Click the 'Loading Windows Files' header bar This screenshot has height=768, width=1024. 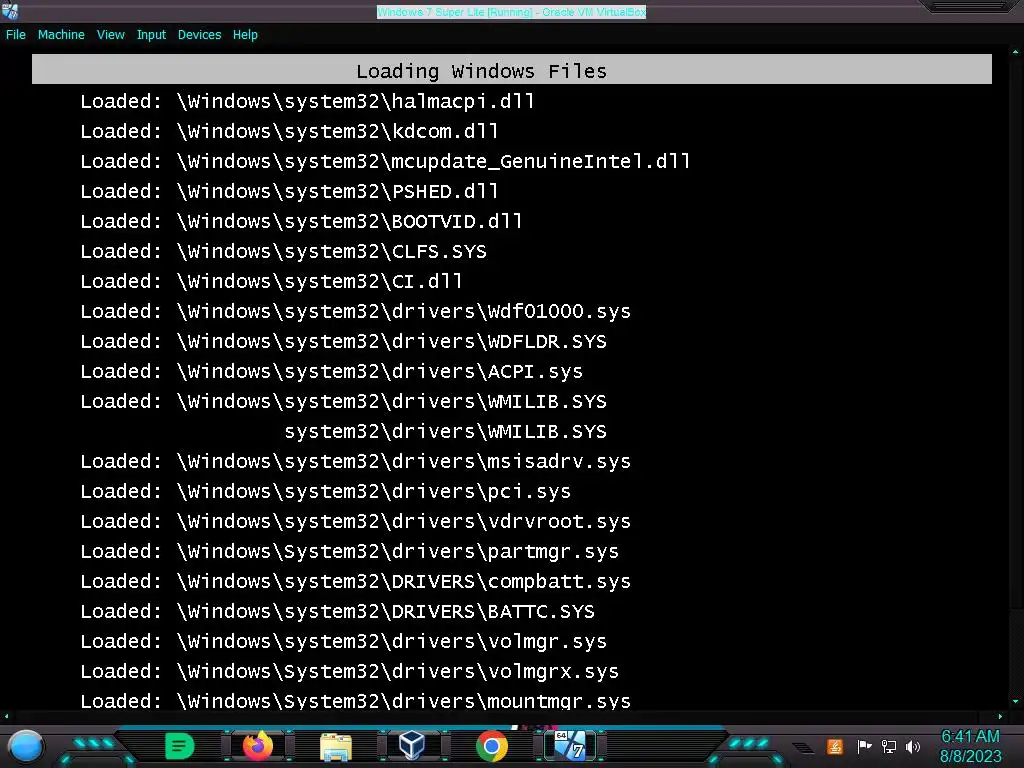coord(512,70)
